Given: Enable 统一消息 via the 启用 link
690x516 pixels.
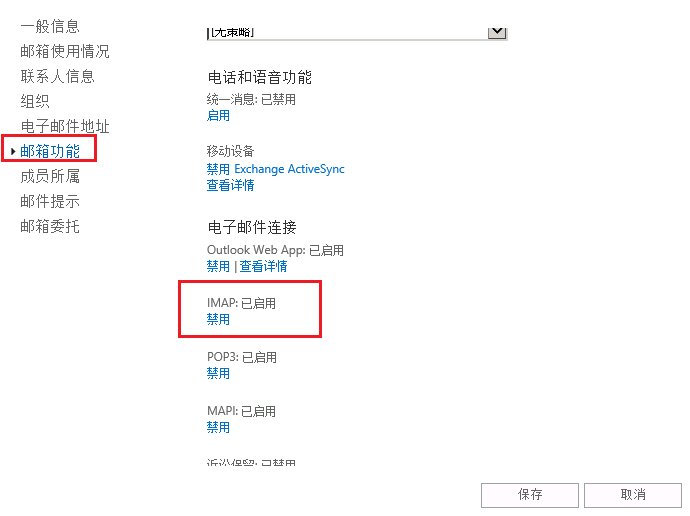Looking at the screenshot, I should click(x=218, y=116).
